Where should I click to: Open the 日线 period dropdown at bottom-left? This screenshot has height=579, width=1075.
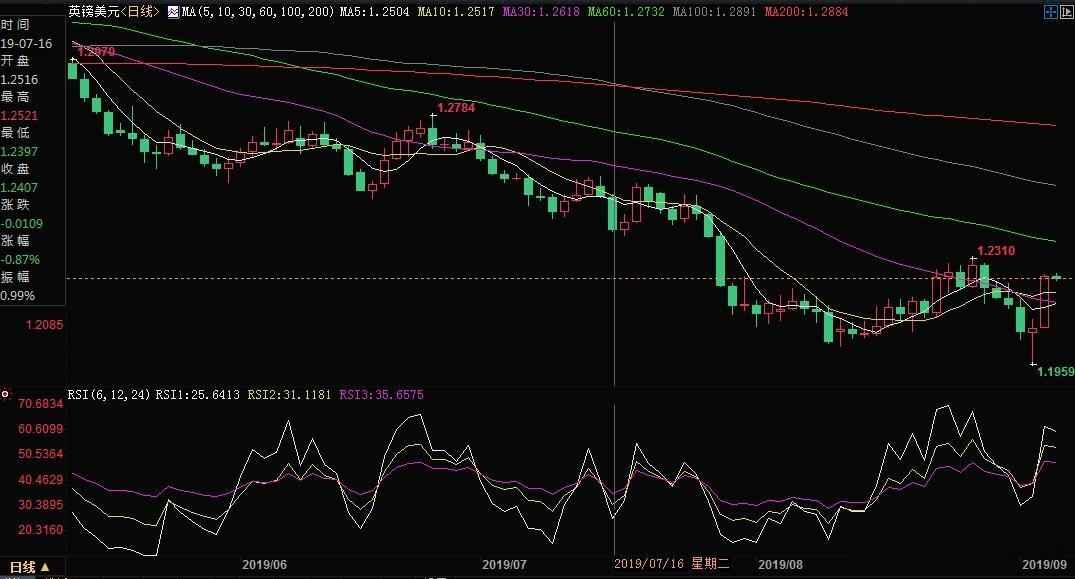click(x=30, y=568)
